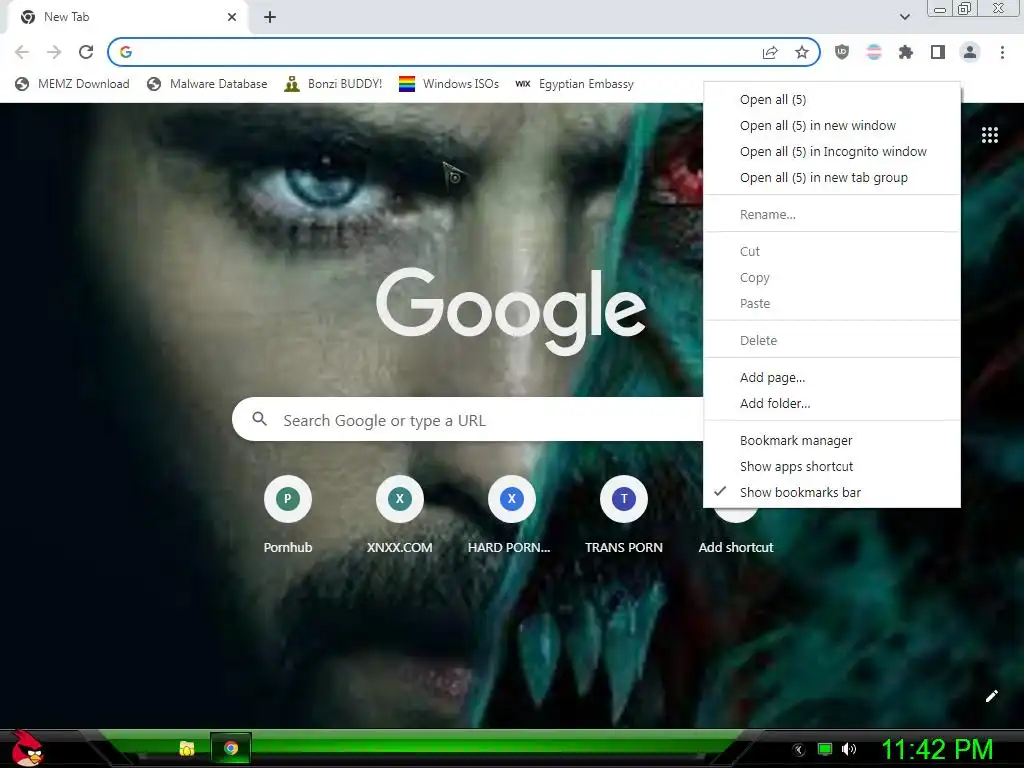Image resolution: width=1024 pixels, height=768 pixels.
Task: Click the back navigation arrow
Action: (22, 52)
